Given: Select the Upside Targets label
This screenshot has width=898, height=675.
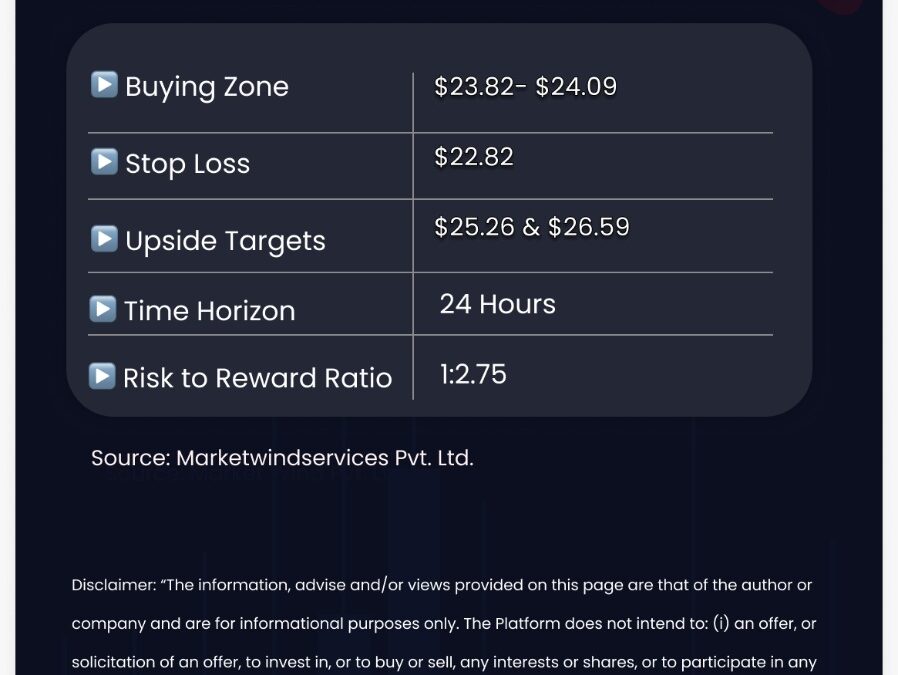Looking at the screenshot, I should (x=225, y=241).
